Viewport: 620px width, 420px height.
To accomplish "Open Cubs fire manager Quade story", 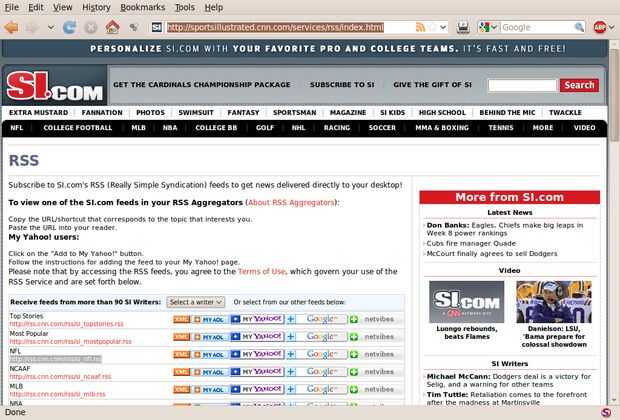I will point(471,244).
